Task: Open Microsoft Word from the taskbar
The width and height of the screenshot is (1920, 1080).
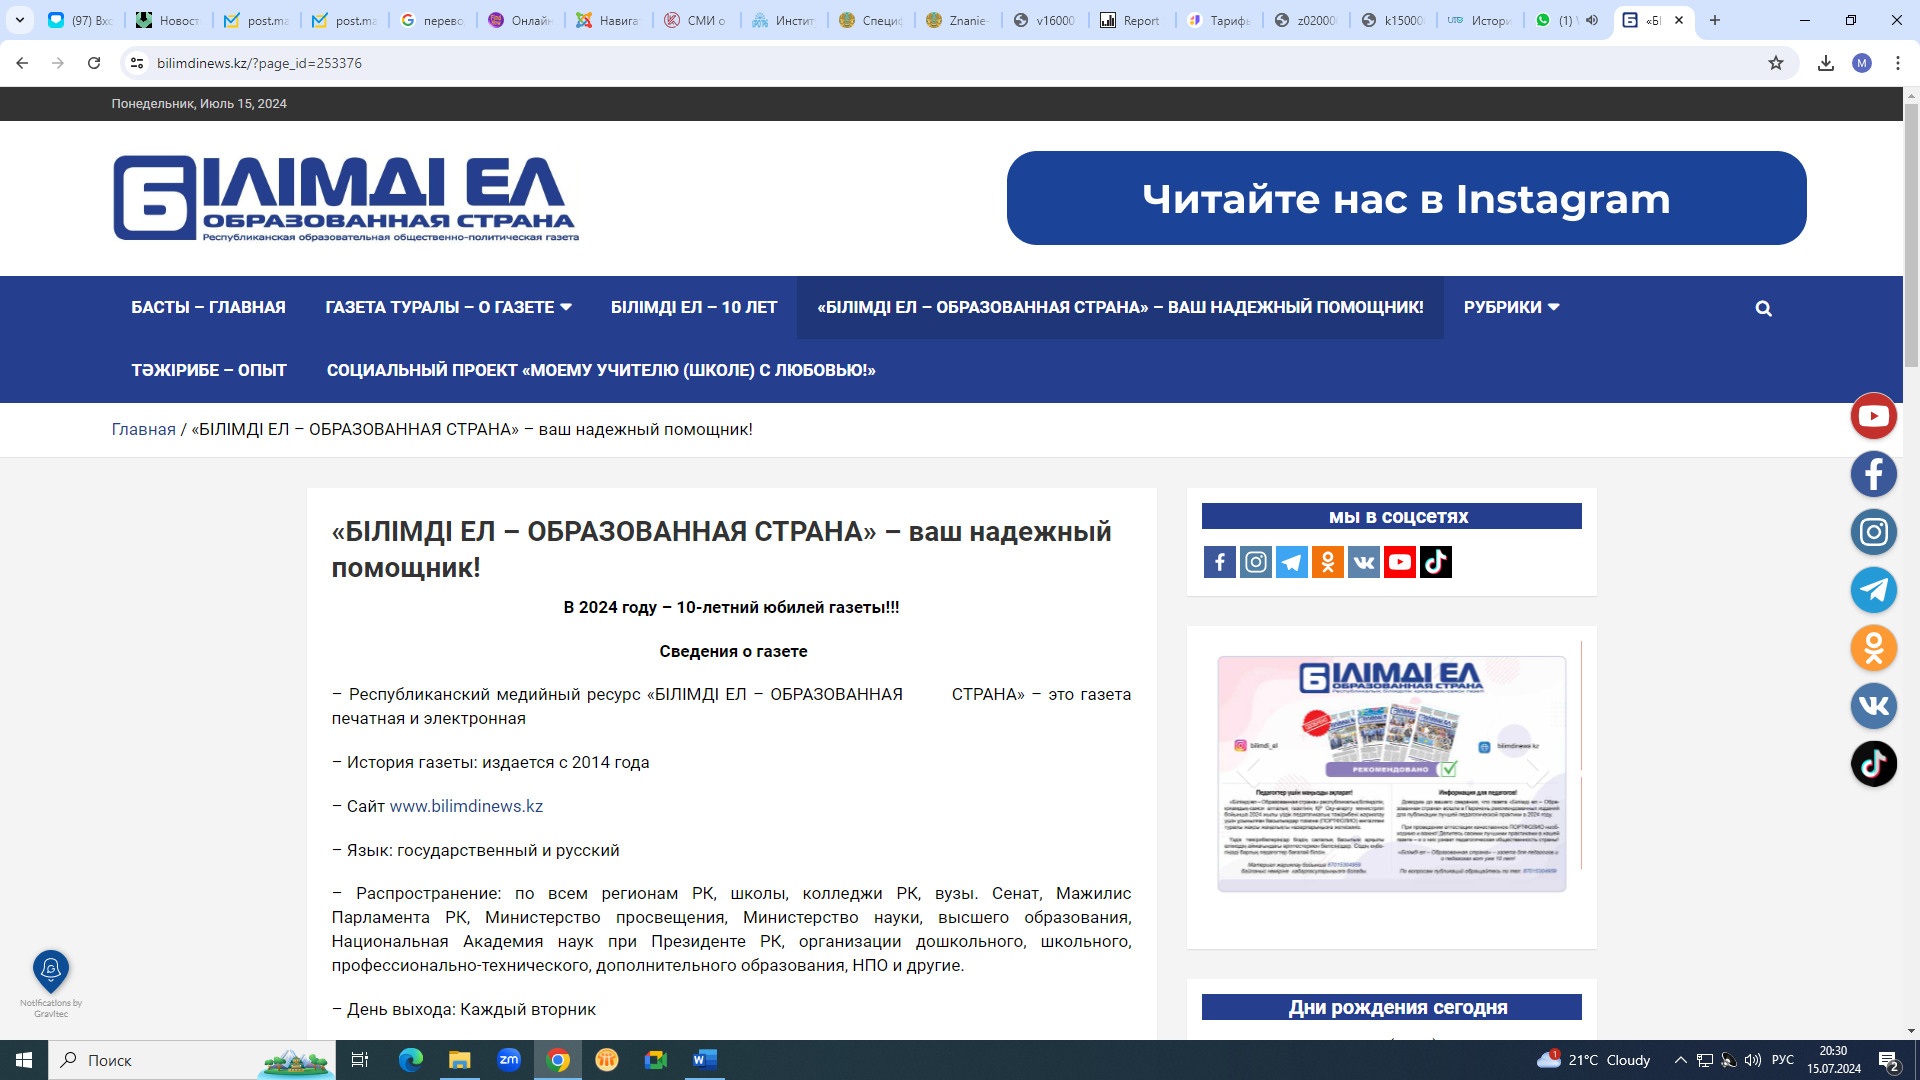Action: click(x=704, y=1060)
